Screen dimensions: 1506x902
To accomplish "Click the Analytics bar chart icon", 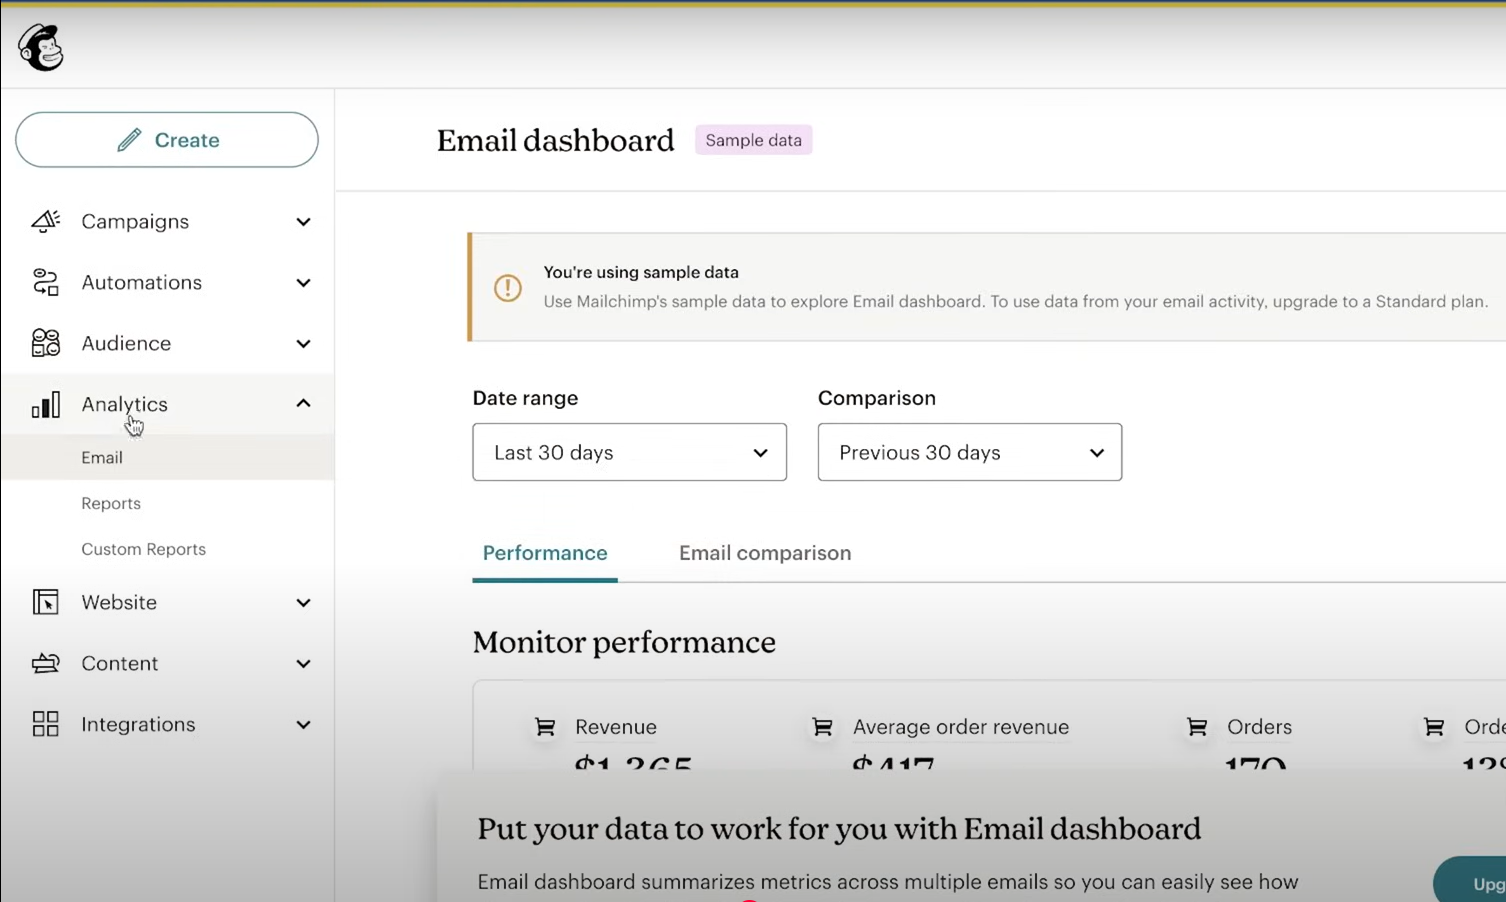I will click(x=45, y=404).
